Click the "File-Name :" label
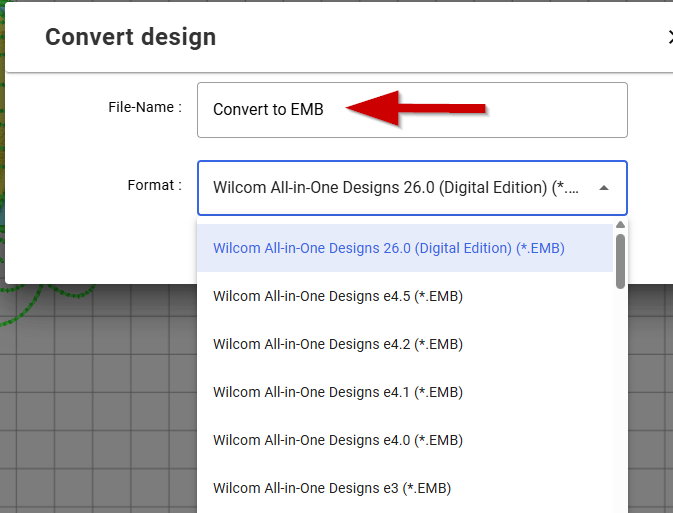673x513 pixels. [x=145, y=107]
